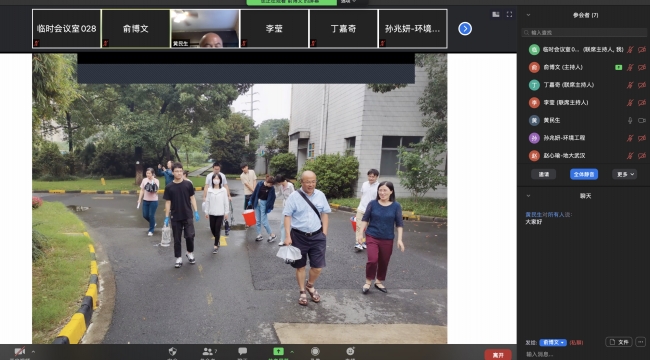The width and height of the screenshot is (650, 360).
Task: Click the green Share Screen button
Action: pyautogui.click(x=279, y=352)
